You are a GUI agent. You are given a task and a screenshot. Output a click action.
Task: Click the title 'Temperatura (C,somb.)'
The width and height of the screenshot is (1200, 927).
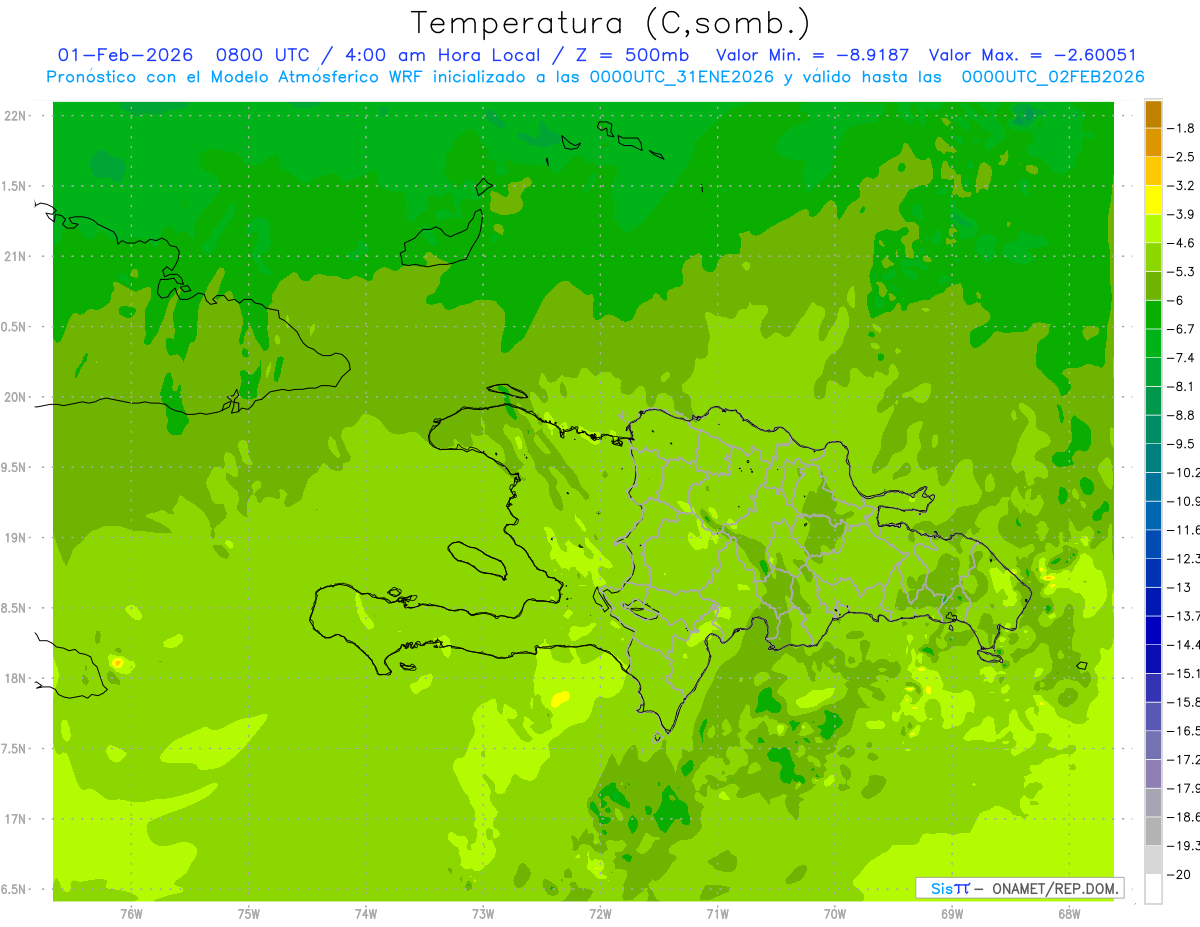click(x=611, y=23)
